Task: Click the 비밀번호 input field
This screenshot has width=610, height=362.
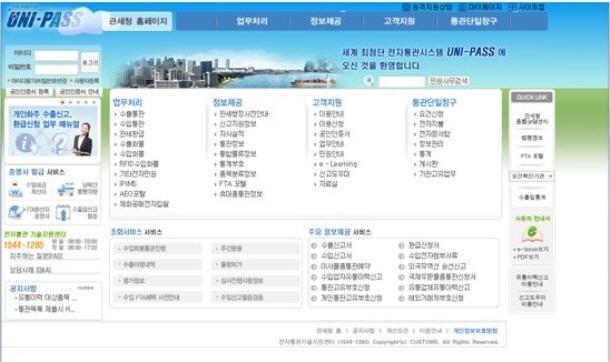Action: (56, 69)
